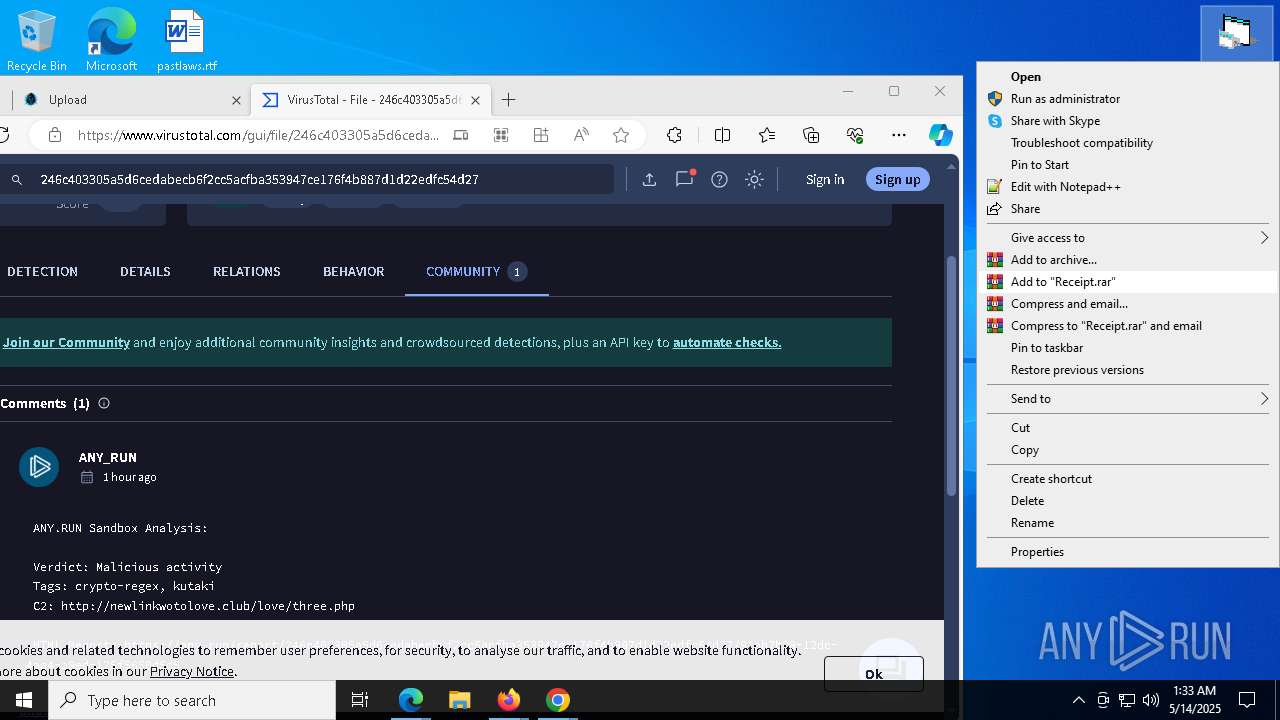
Task: Open the Favorites list
Action: click(767, 135)
